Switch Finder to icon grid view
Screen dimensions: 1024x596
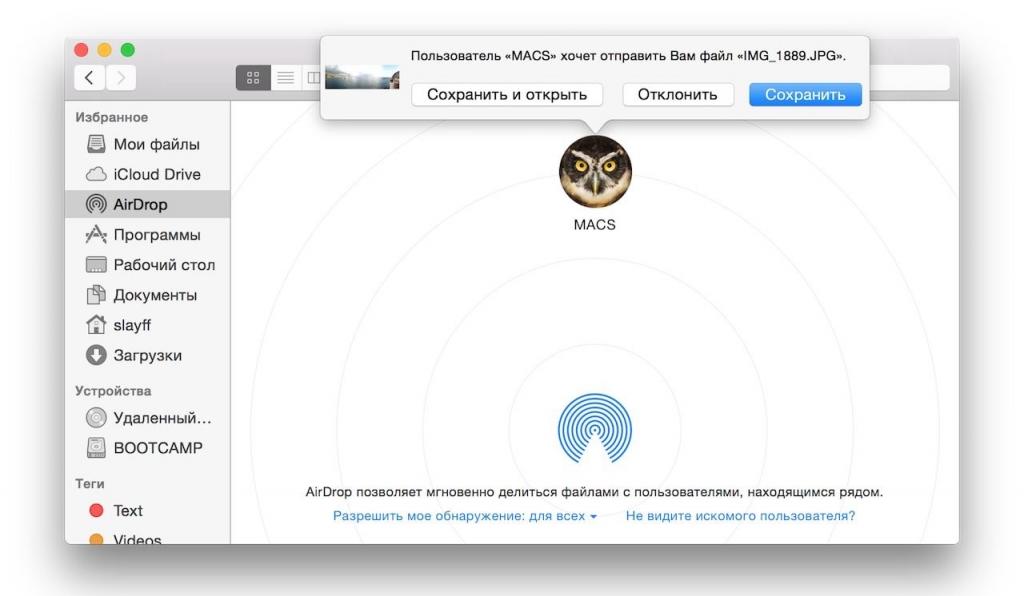click(253, 78)
